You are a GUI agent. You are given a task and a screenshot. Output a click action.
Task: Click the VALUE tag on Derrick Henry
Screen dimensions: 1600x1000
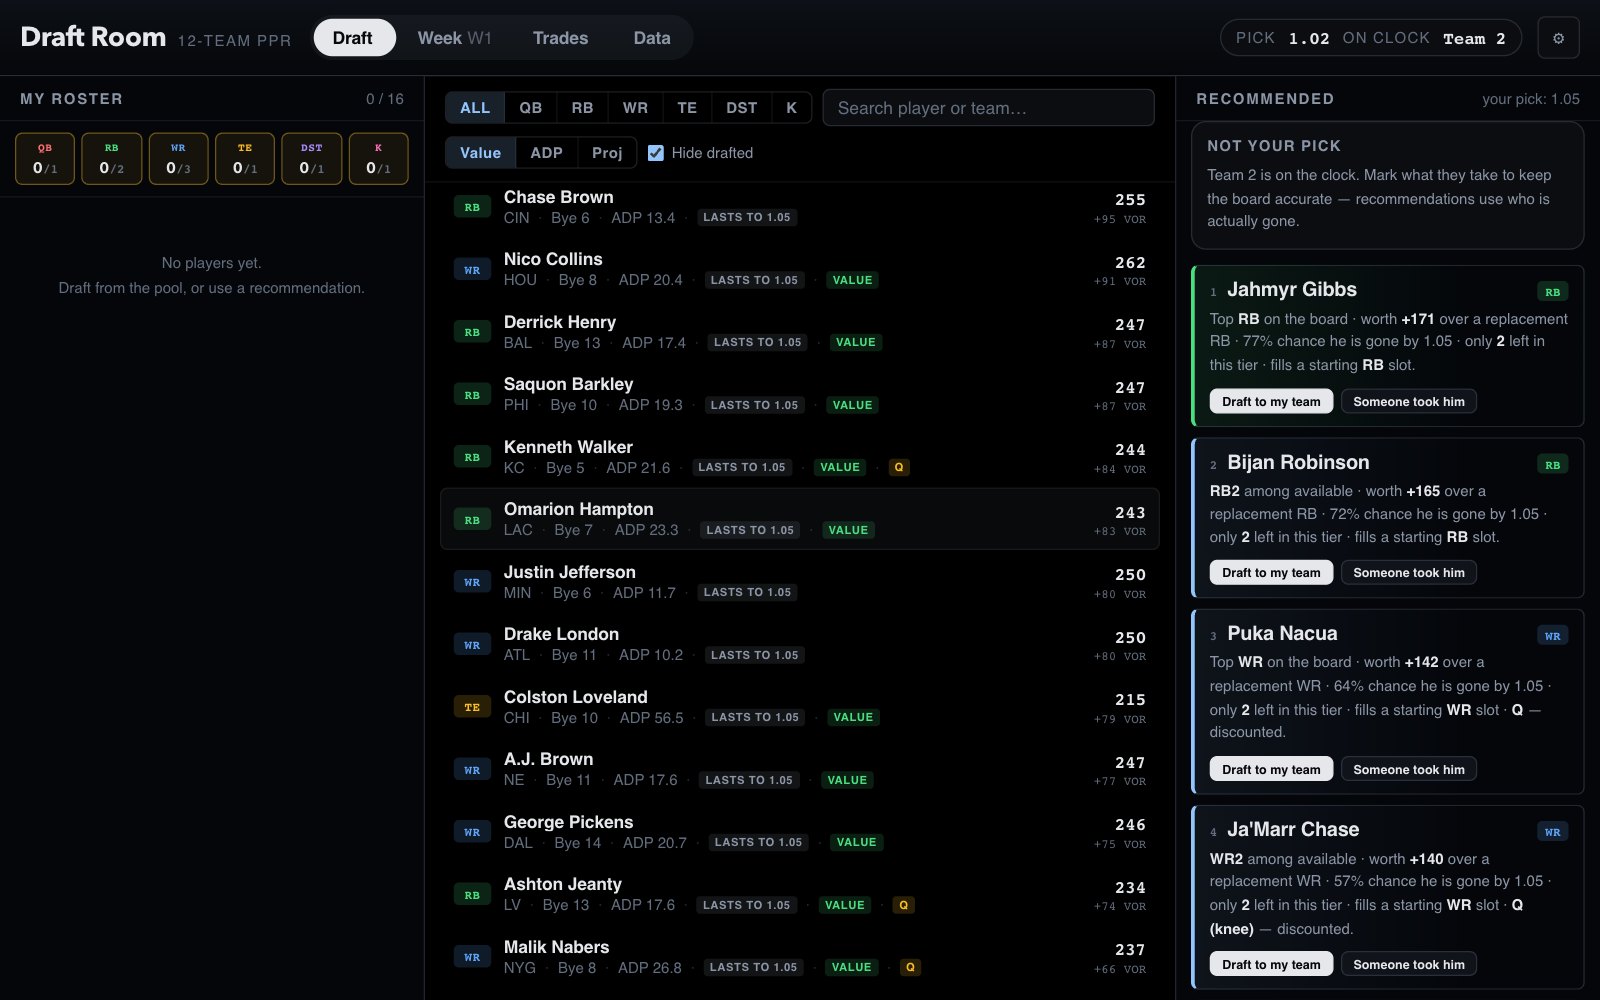pyautogui.click(x=856, y=342)
